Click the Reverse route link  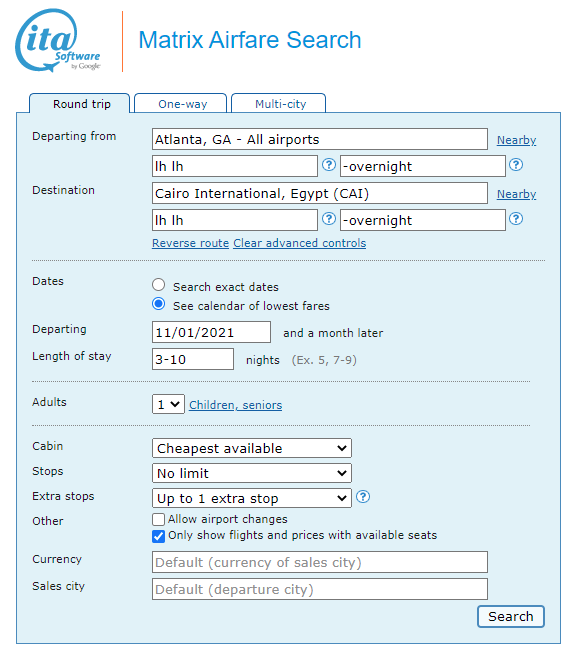point(191,243)
